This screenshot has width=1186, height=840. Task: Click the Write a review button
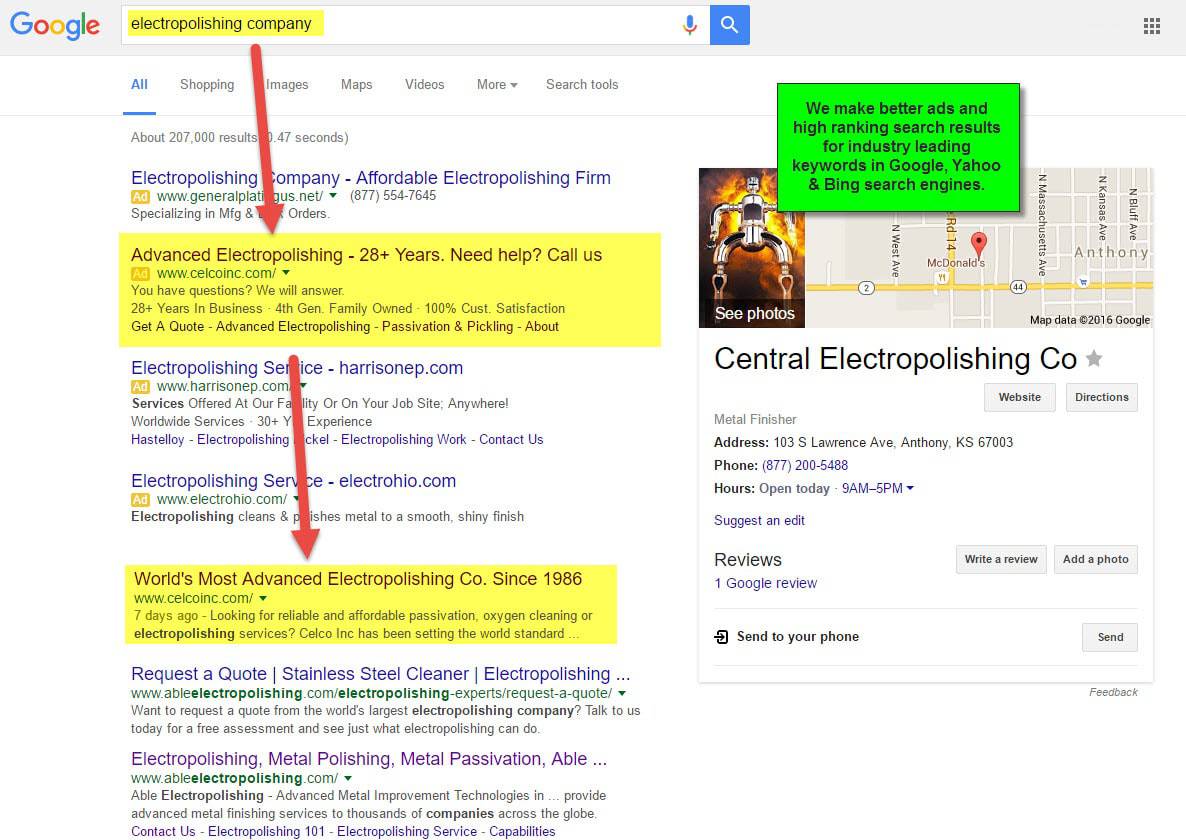coord(1000,559)
